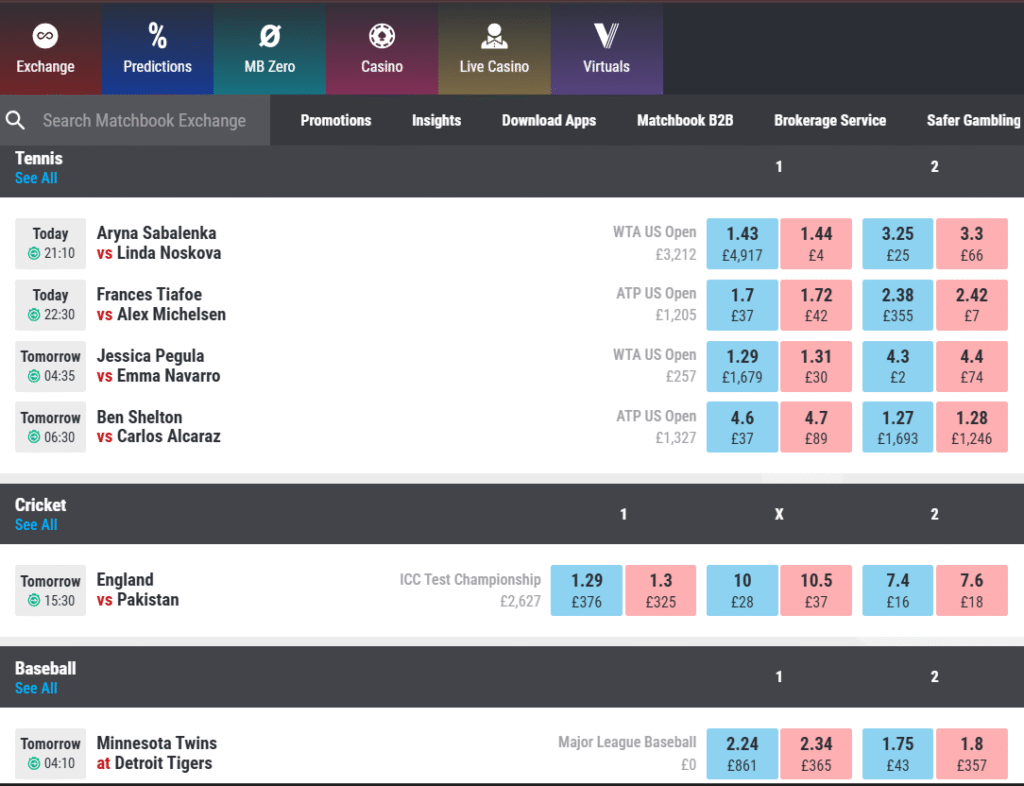Back Pegula at 1.29 £1,679

(742, 366)
